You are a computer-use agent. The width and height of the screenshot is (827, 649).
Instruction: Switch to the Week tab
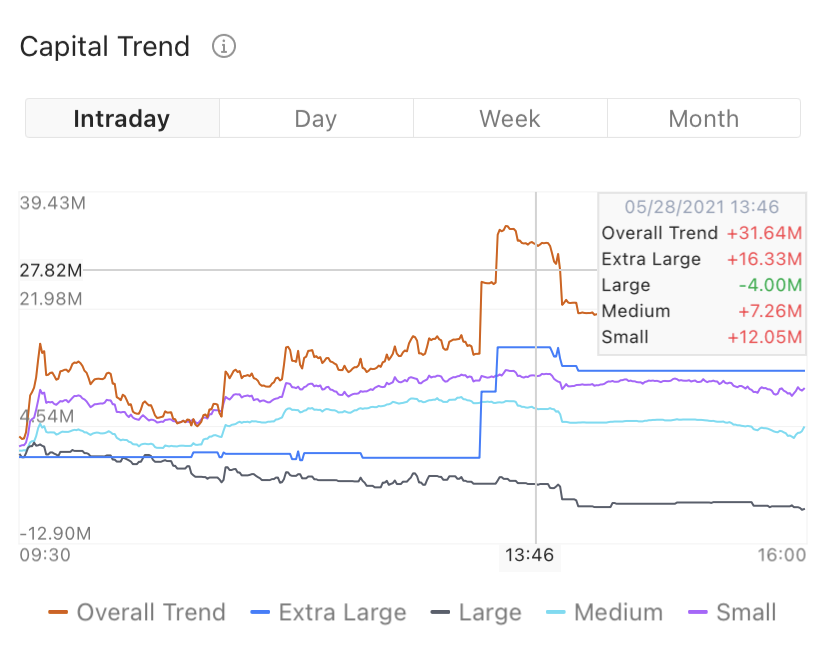510,118
